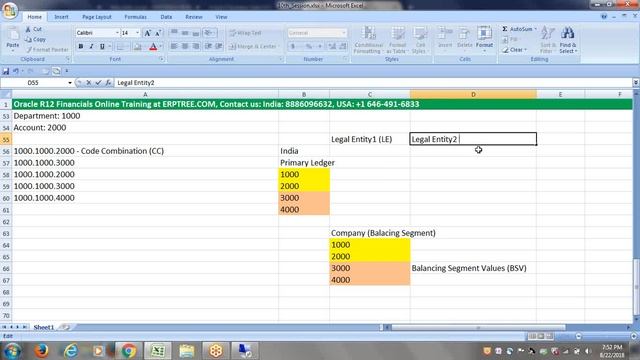Click Undo in Quick Access Toolbar
Viewport: 640px width, 360px height.
[16, 71]
